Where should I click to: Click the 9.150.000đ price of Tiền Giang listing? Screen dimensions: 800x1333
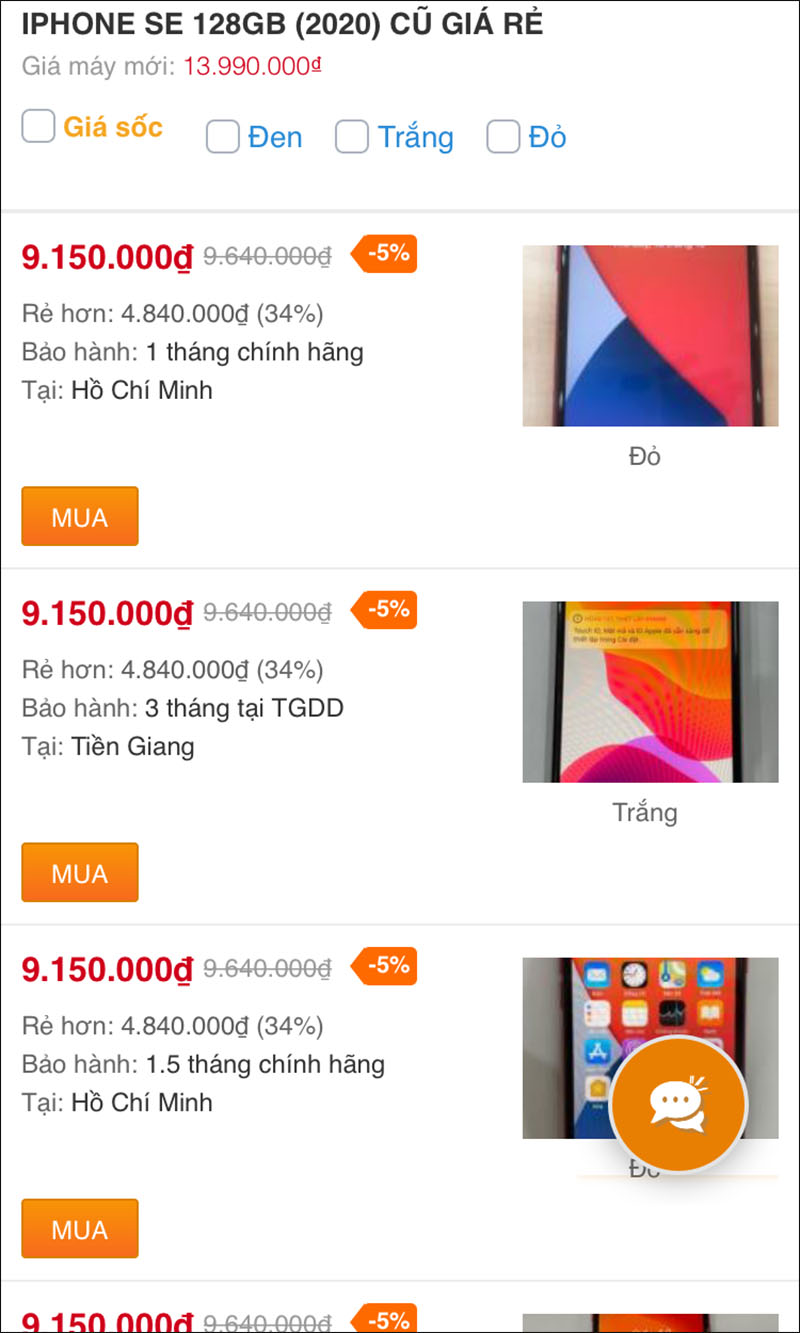(106, 613)
